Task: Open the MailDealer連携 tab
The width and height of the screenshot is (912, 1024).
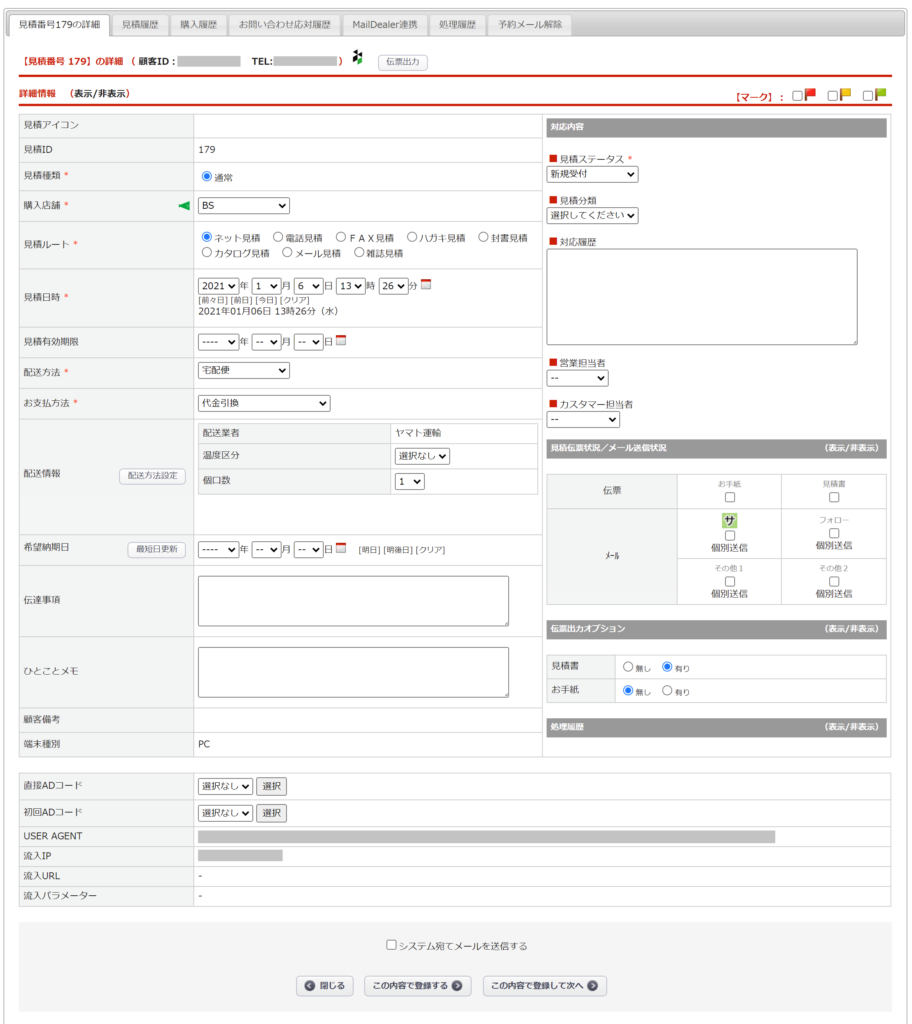Action: coord(385,24)
